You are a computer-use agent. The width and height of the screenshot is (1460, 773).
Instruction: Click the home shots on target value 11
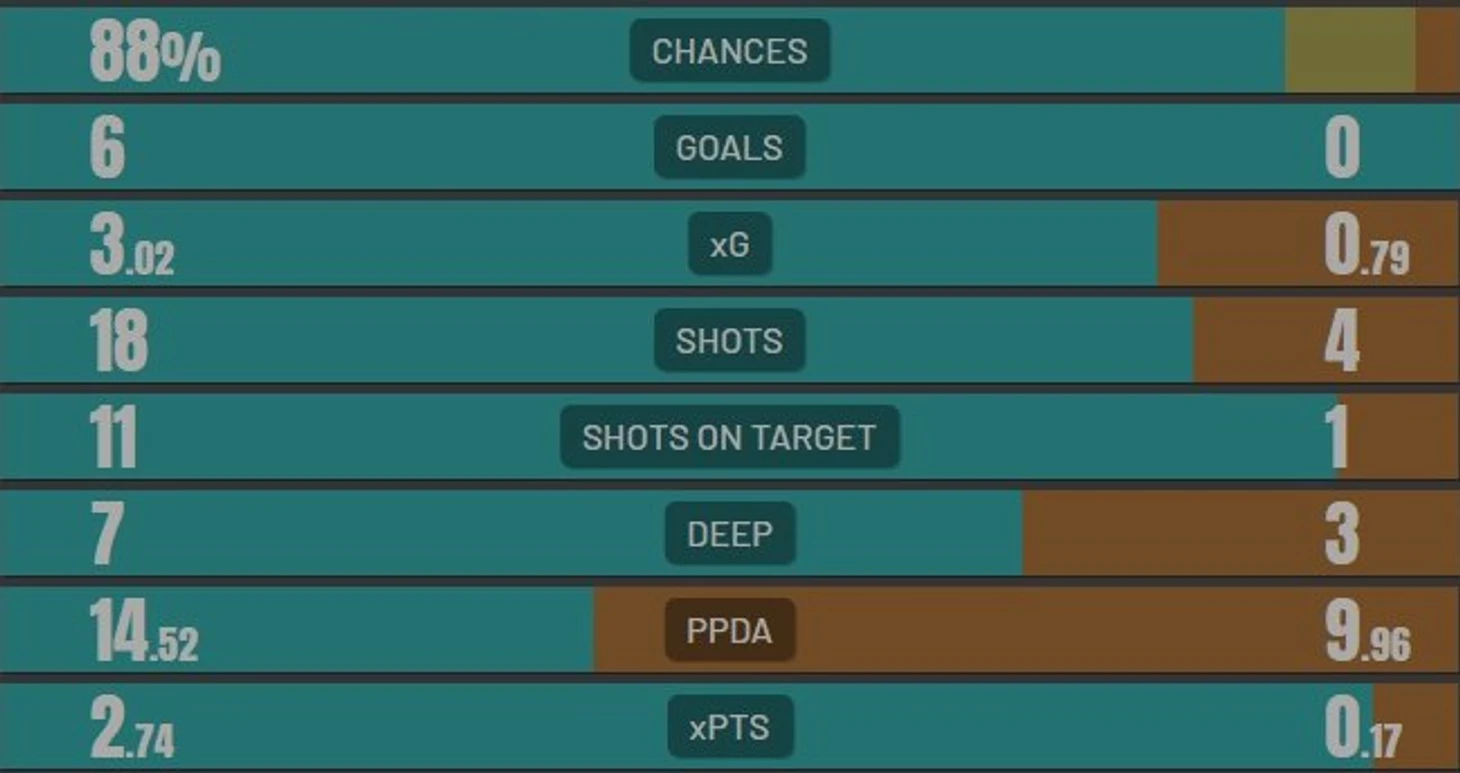click(x=113, y=438)
